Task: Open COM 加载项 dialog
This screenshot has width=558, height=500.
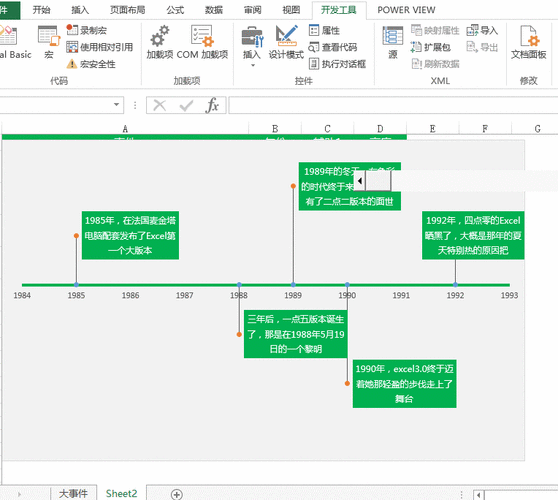Action: click(202, 42)
